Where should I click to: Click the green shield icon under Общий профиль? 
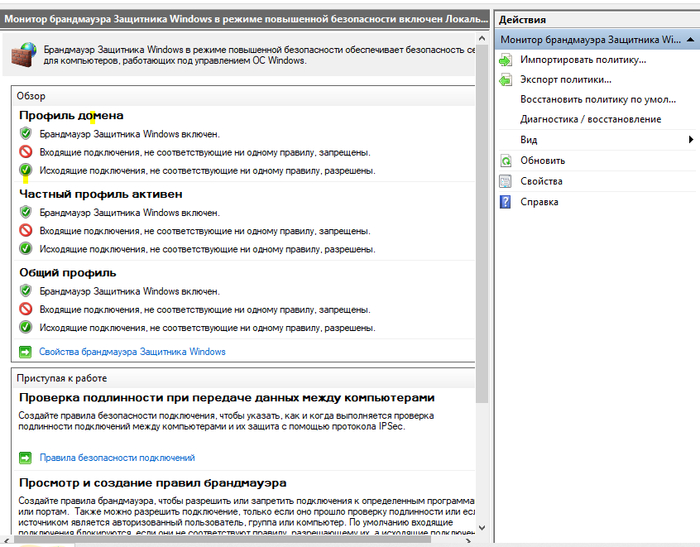[26, 291]
